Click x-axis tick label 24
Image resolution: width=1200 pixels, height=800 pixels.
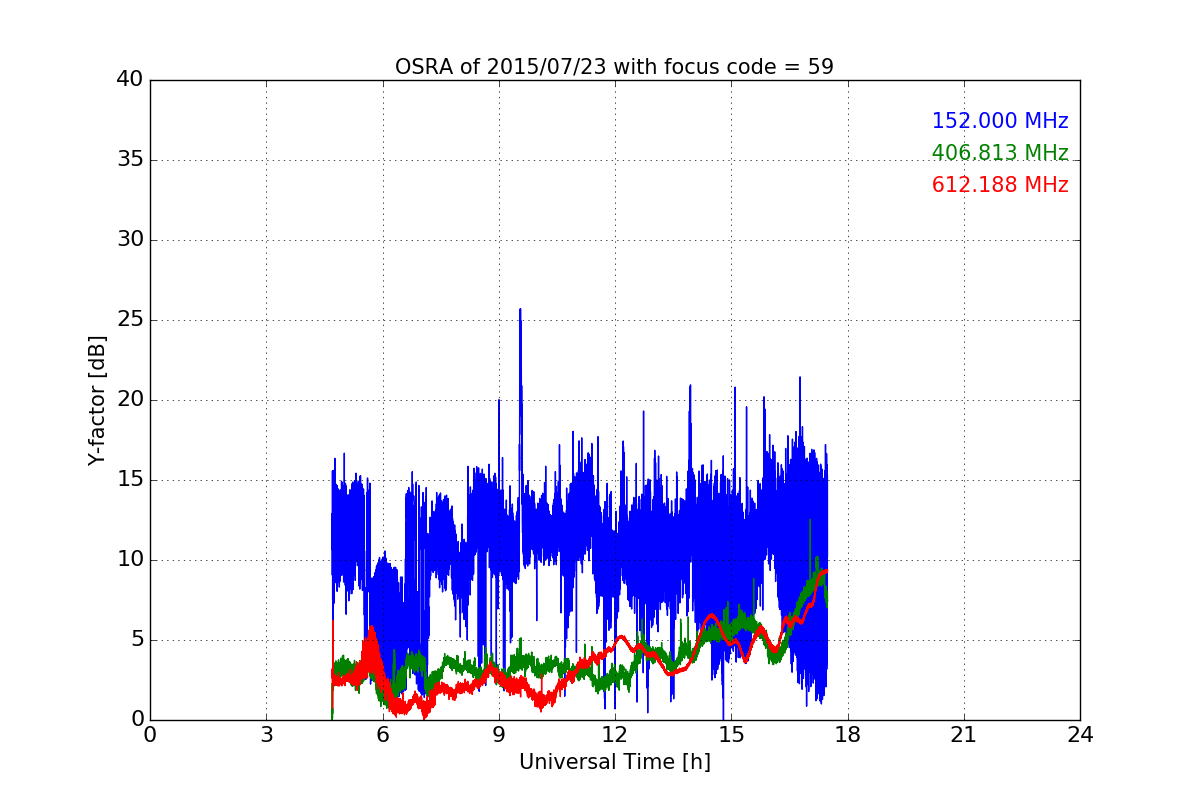click(1080, 735)
